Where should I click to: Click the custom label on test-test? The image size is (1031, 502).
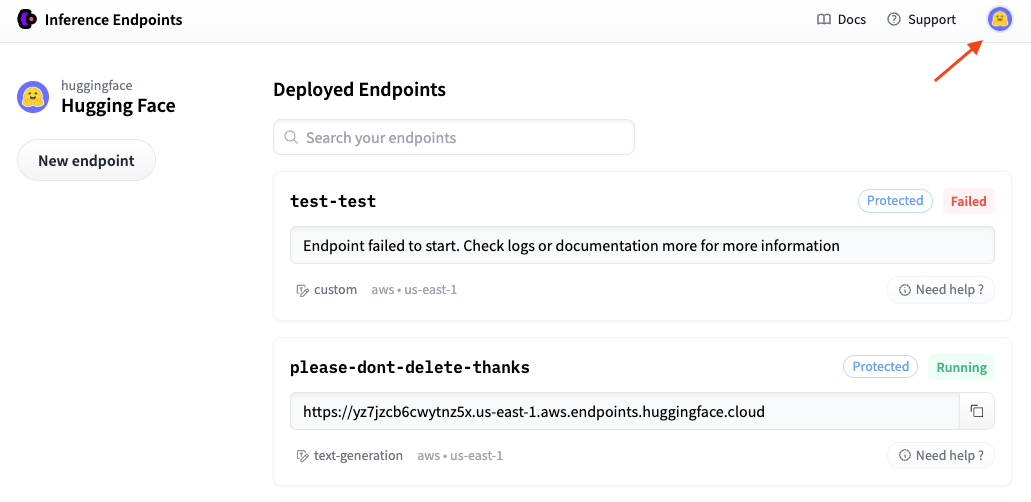point(335,289)
